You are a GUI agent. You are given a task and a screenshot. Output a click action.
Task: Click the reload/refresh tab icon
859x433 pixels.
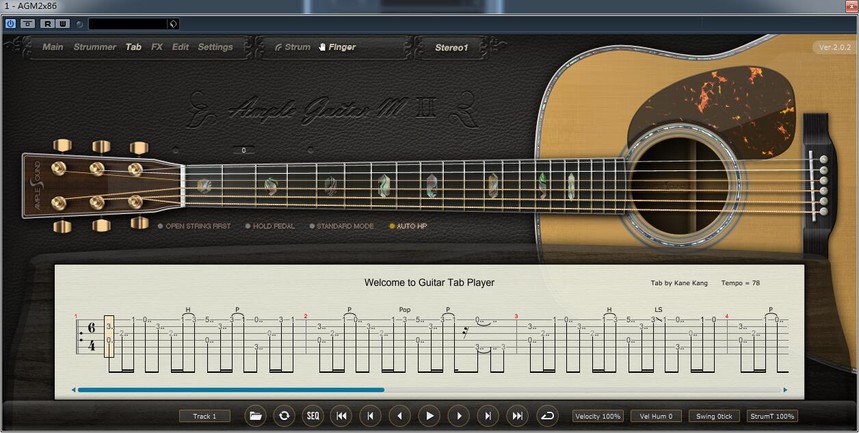(x=284, y=416)
